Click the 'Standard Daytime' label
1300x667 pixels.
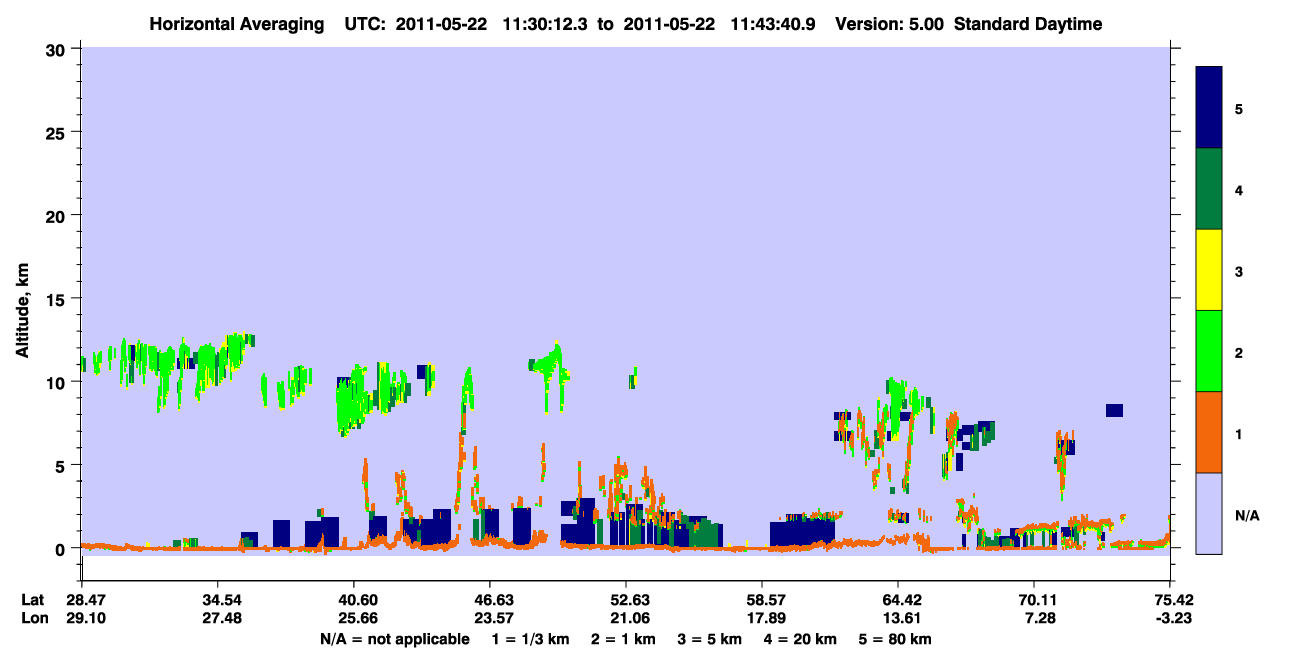pyautogui.click(x=1029, y=24)
